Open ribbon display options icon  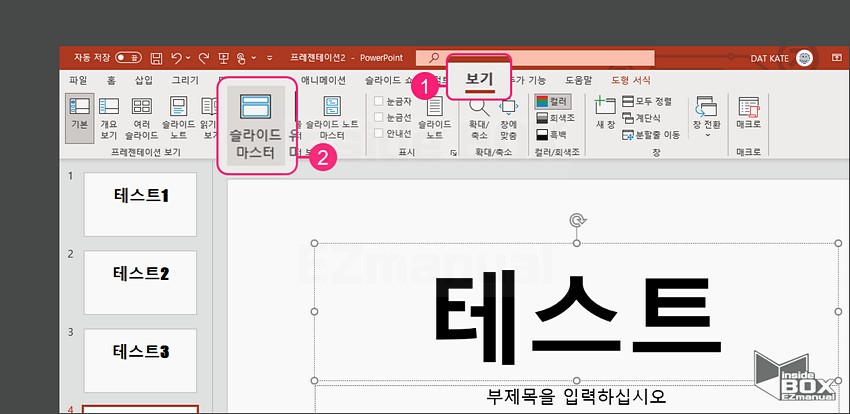coord(837,57)
